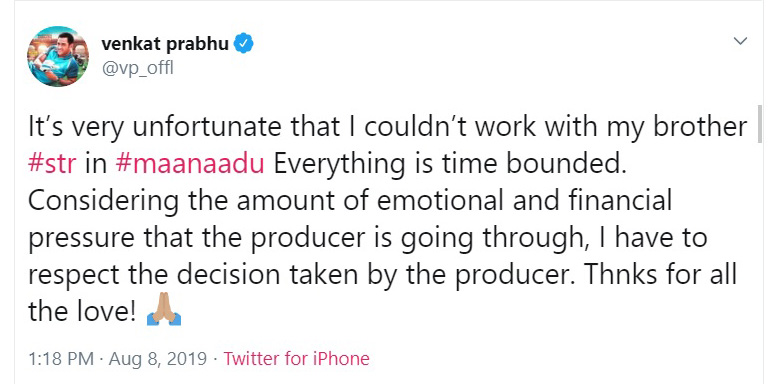Click the venkat prabhu display name
The image size is (780, 384).
click(x=165, y=44)
